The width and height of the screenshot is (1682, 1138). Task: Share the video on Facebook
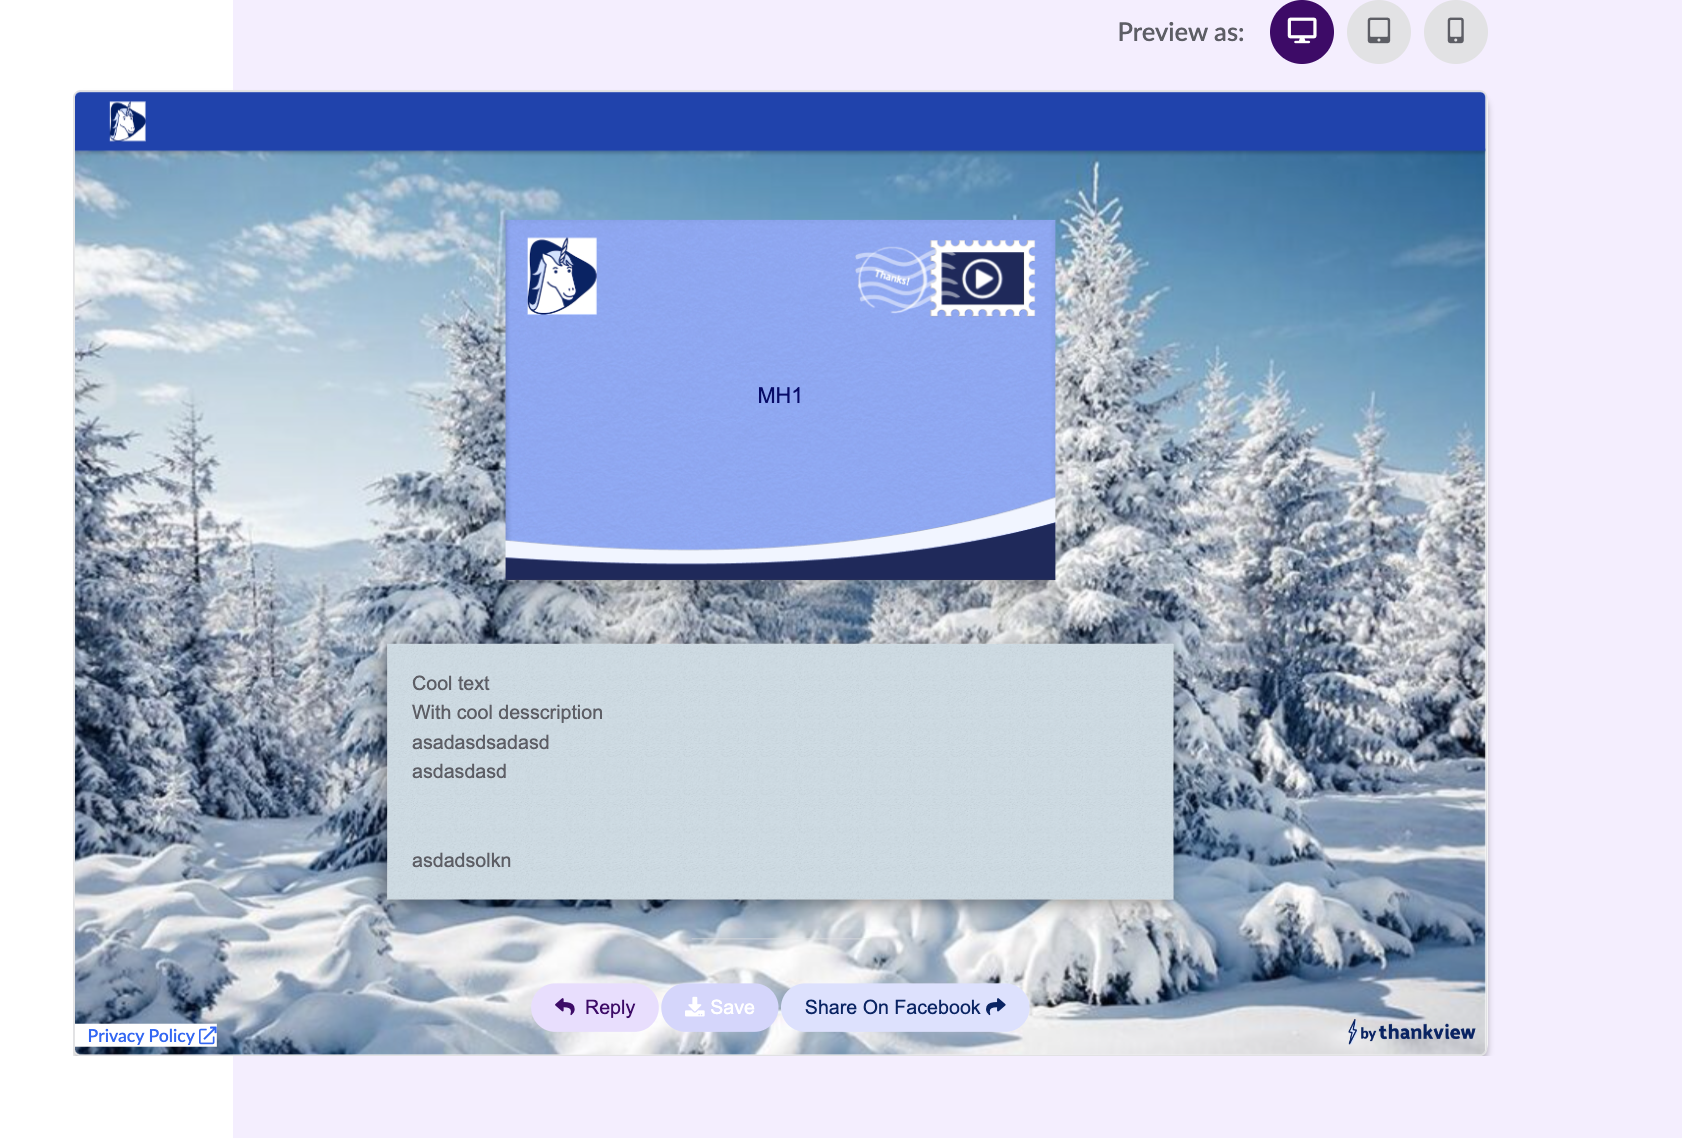click(x=904, y=1007)
